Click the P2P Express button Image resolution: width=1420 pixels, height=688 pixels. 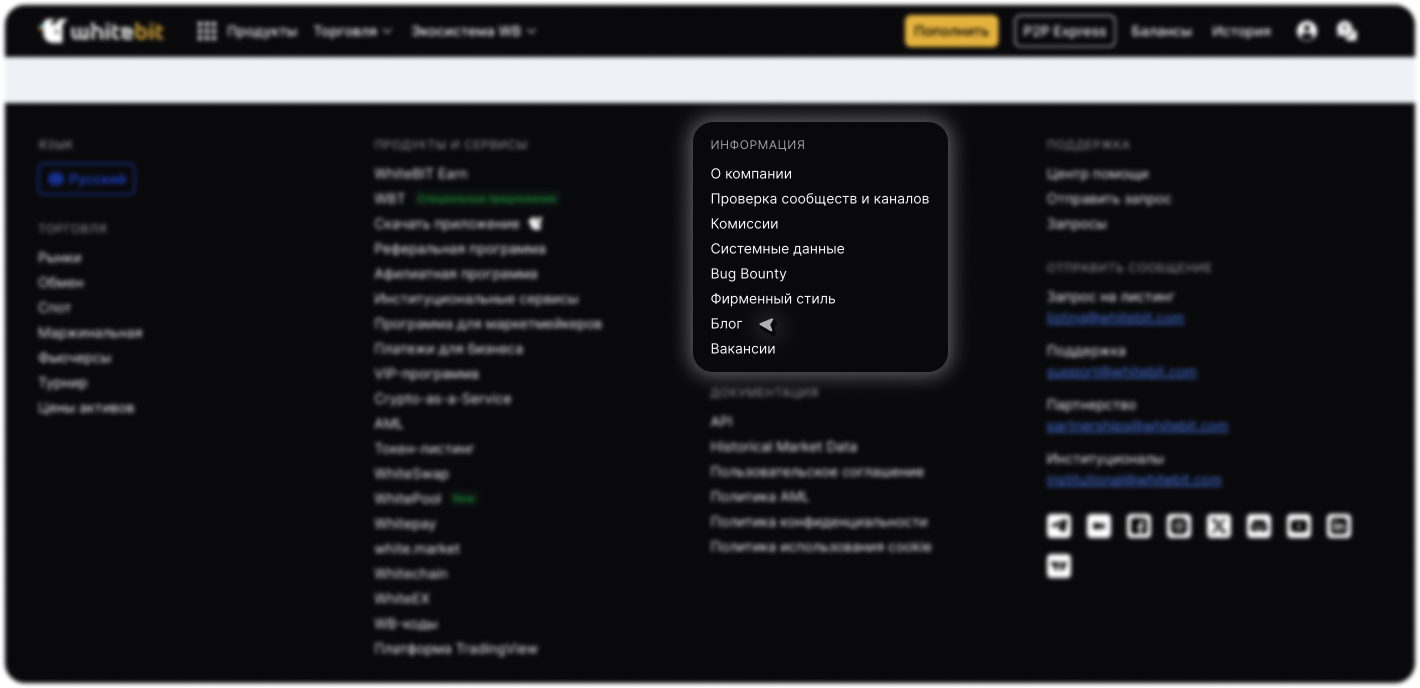pyautogui.click(x=1064, y=32)
